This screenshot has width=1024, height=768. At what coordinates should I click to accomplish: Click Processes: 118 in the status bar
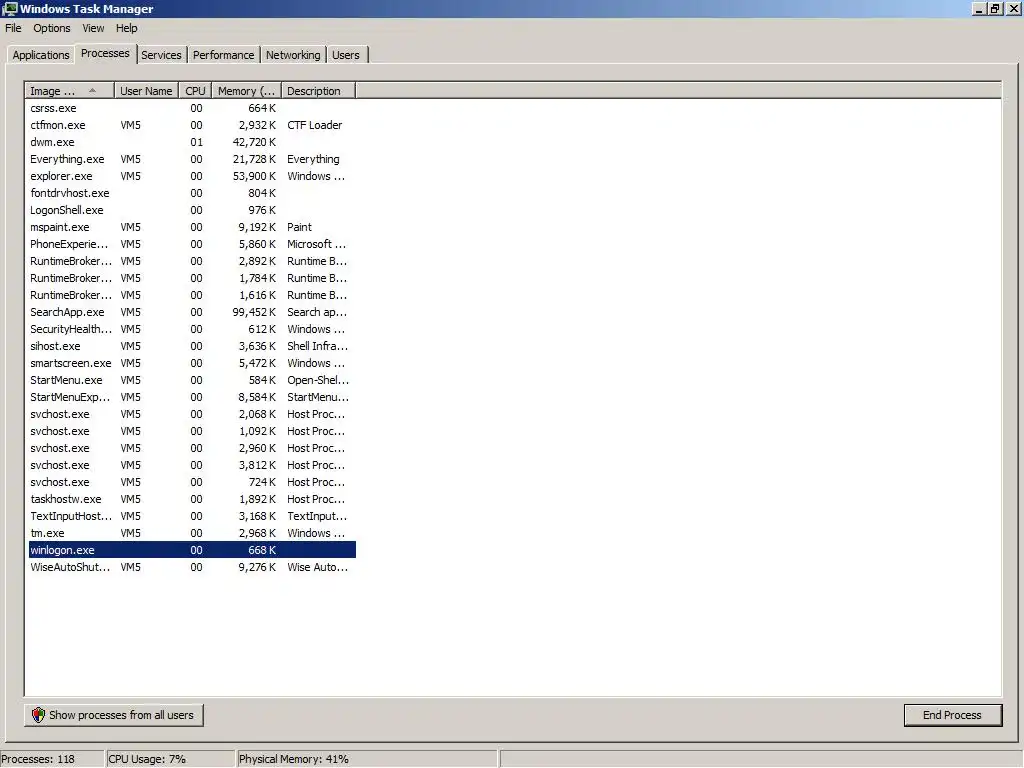[x=39, y=760]
